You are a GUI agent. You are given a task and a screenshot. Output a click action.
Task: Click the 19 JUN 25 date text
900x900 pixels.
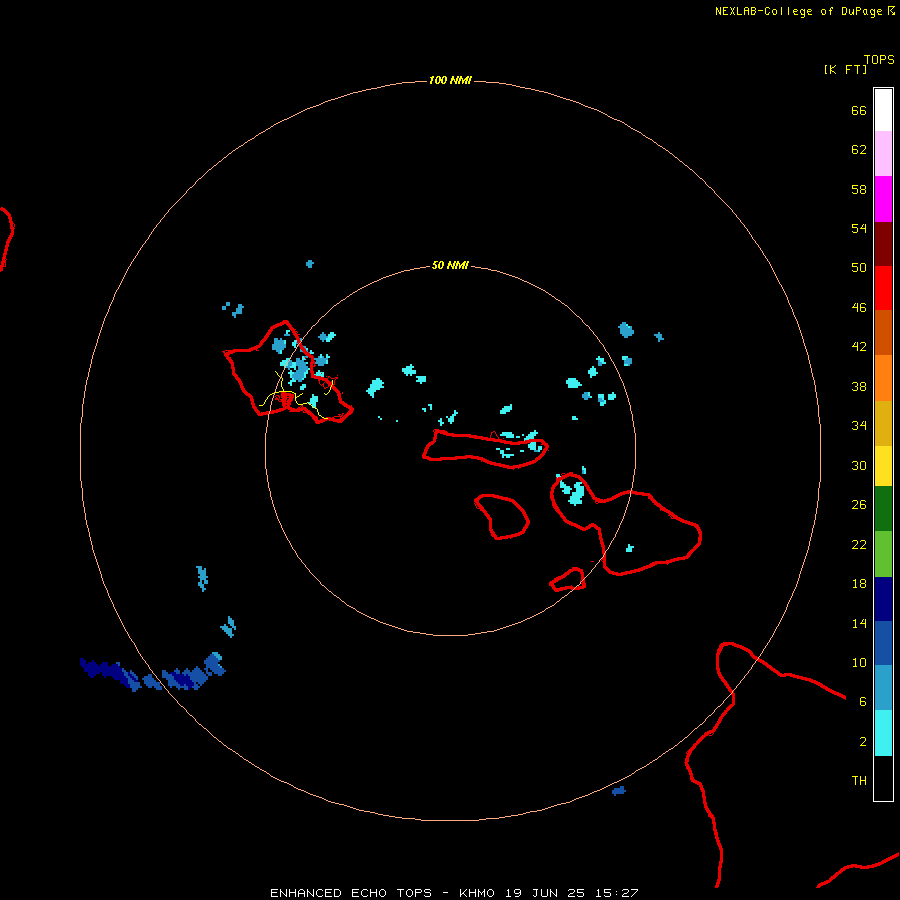pyautogui.click(x=545, y=893)
